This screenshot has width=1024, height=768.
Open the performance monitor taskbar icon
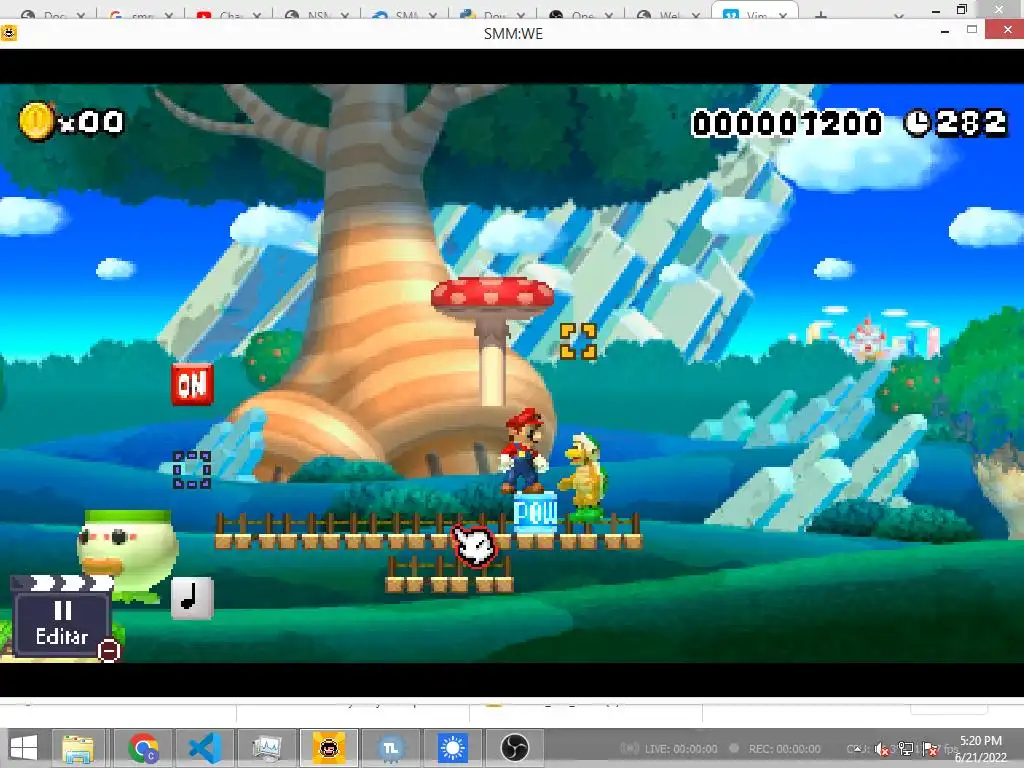click(266, 748)
